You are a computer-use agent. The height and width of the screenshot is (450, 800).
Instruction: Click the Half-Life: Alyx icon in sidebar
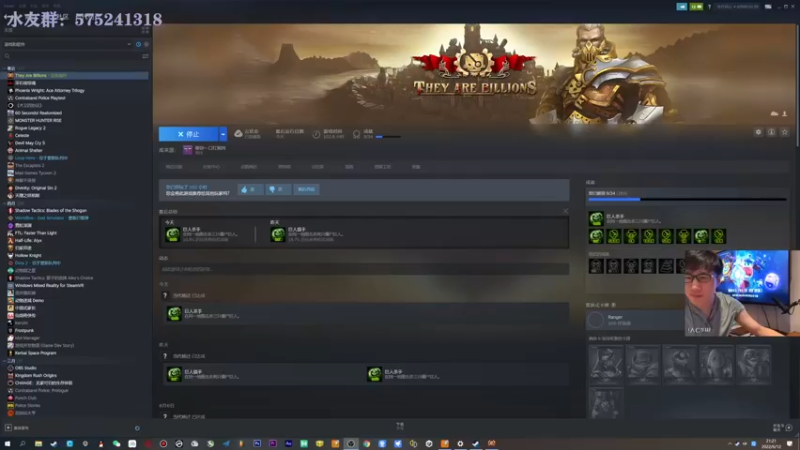point(10,240)
